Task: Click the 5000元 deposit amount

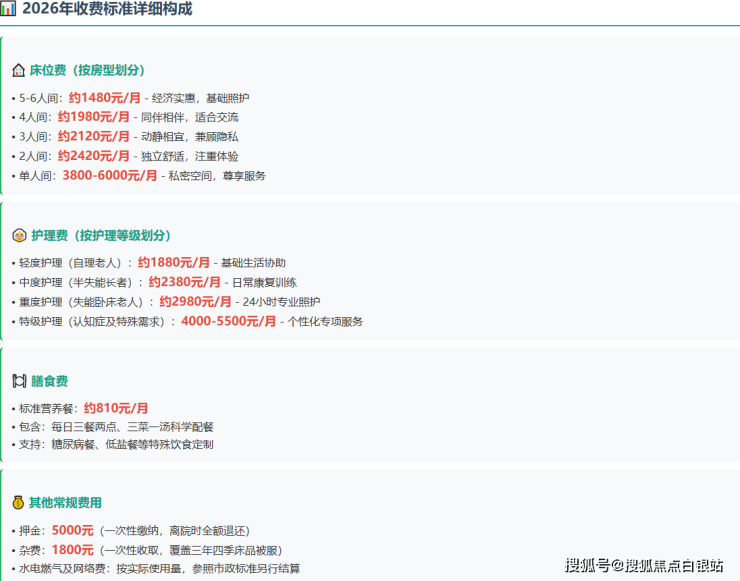Action: 73,530
